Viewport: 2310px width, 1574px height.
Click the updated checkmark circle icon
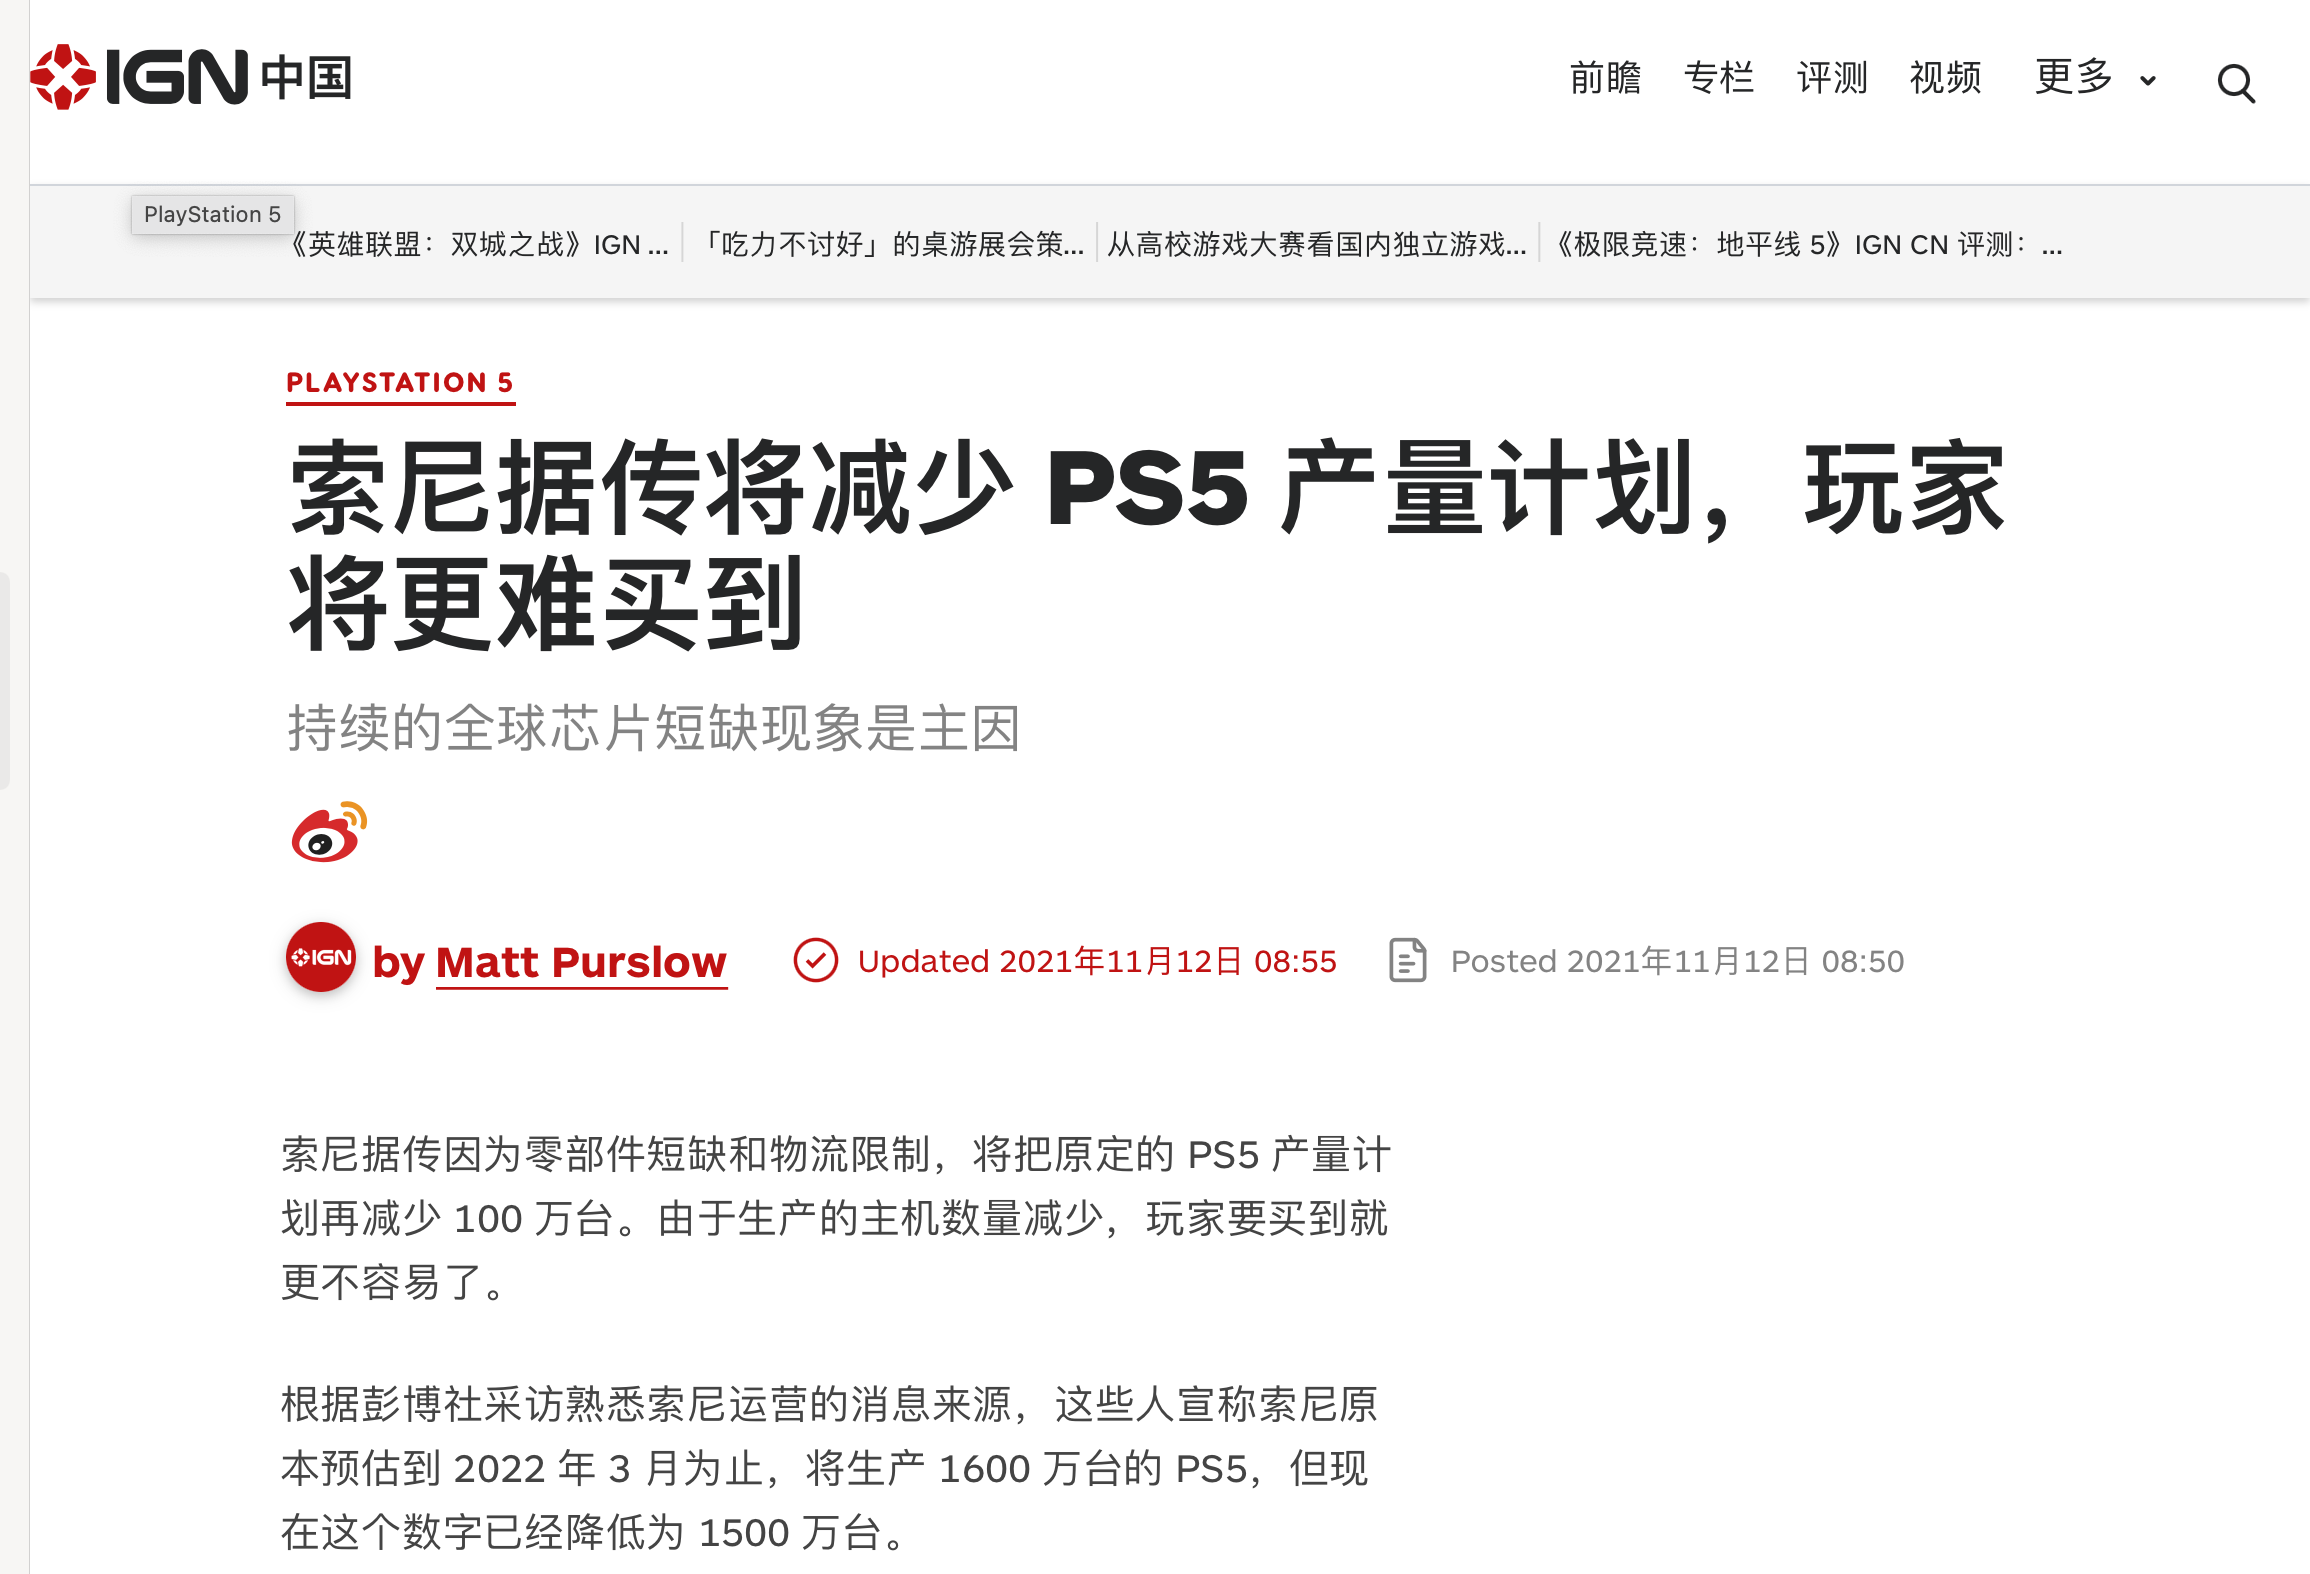click(x=815, y=961)
